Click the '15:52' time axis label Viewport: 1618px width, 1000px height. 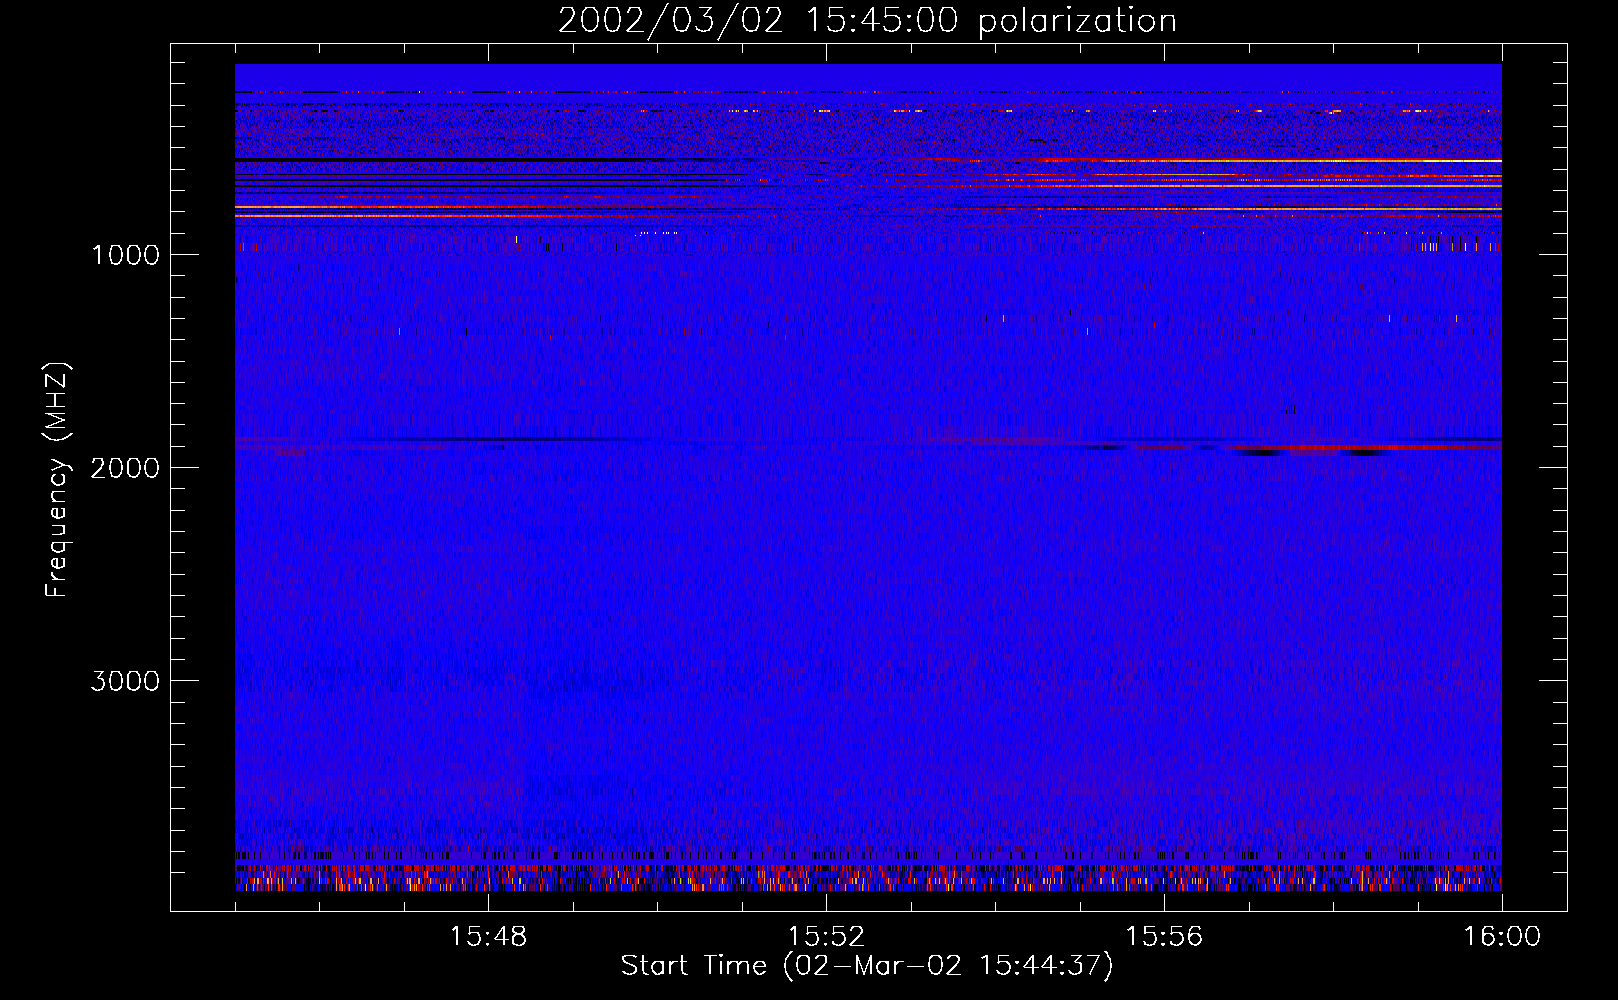826,937
